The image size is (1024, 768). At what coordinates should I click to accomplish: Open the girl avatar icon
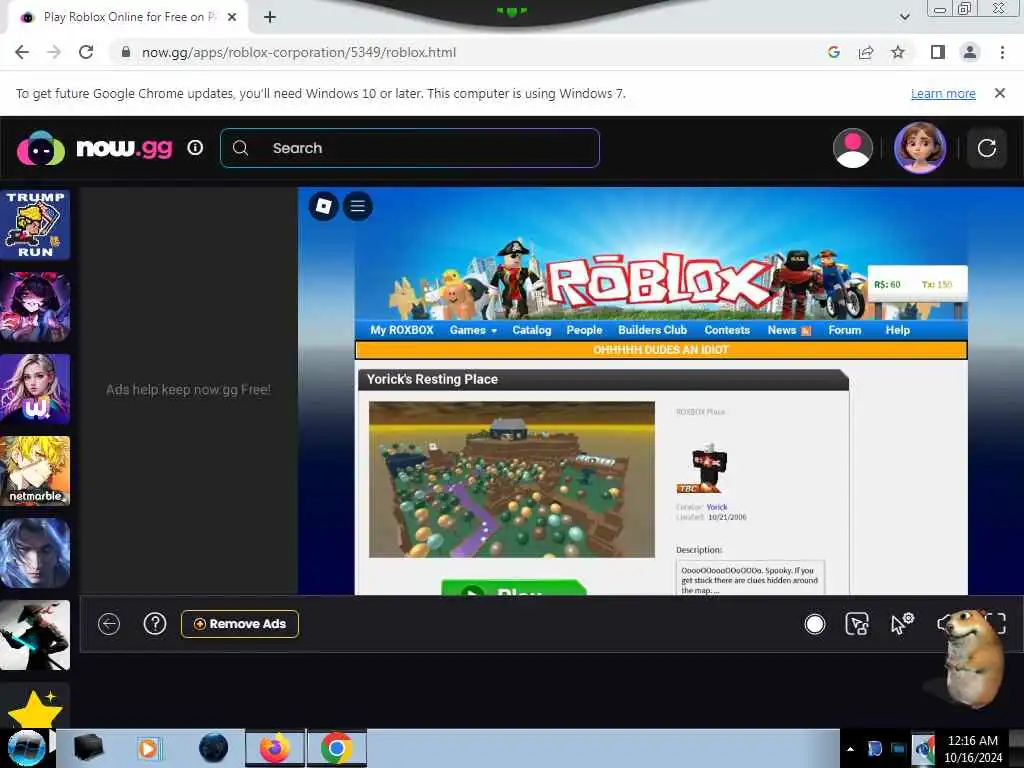(x=920, y=148)
